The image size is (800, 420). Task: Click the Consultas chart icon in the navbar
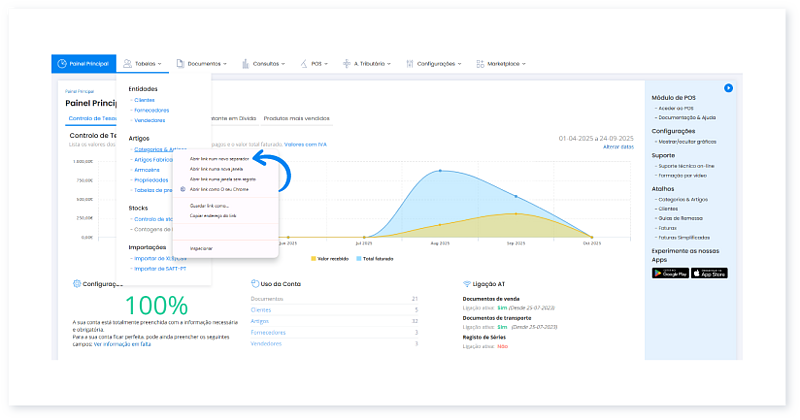[245, 63]
